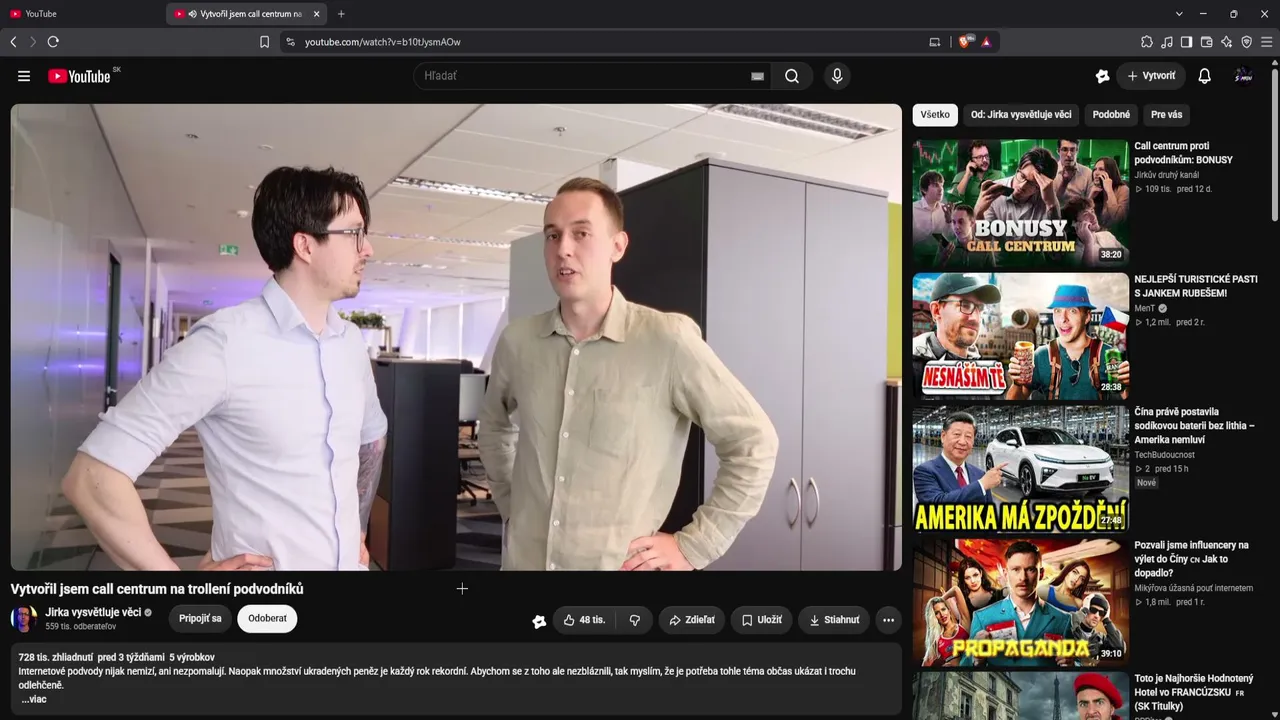1280x720 pixels.
Task: Click the page vertical scrollbar
Action: tap(1274, 145)
